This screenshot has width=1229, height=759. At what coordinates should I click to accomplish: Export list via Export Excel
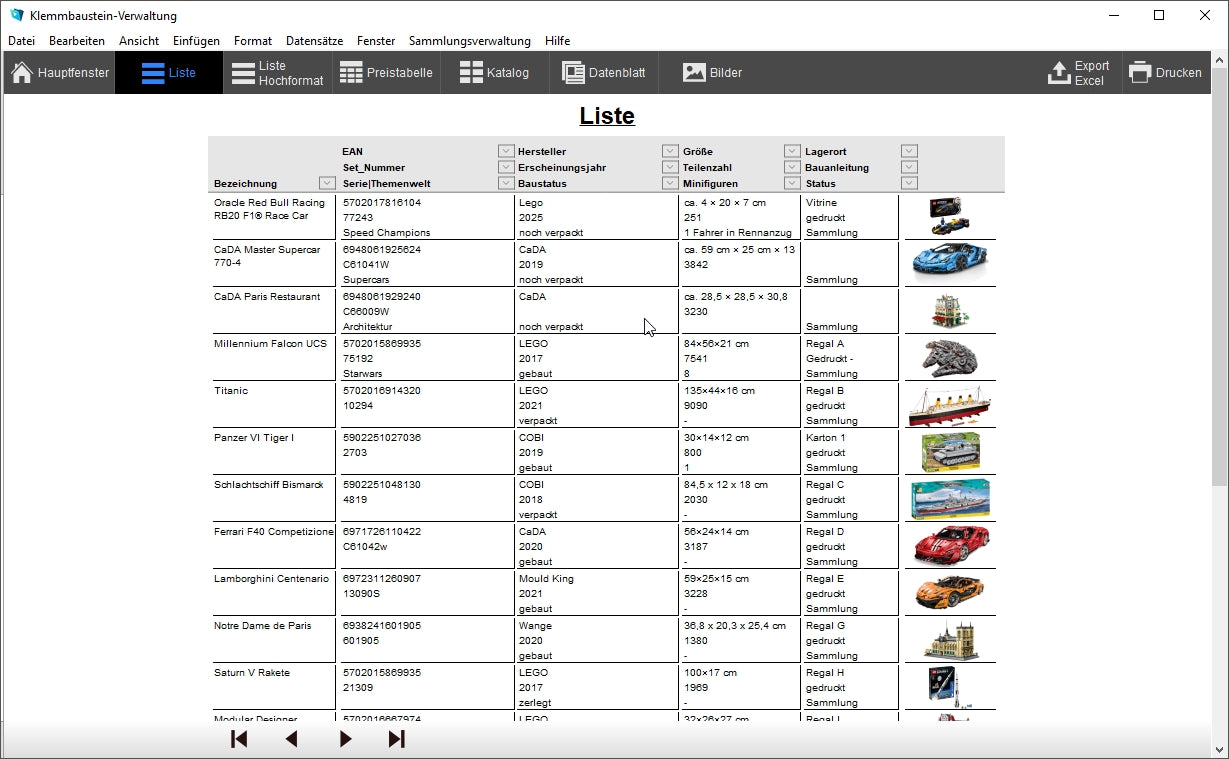[x=1078, y=73]
